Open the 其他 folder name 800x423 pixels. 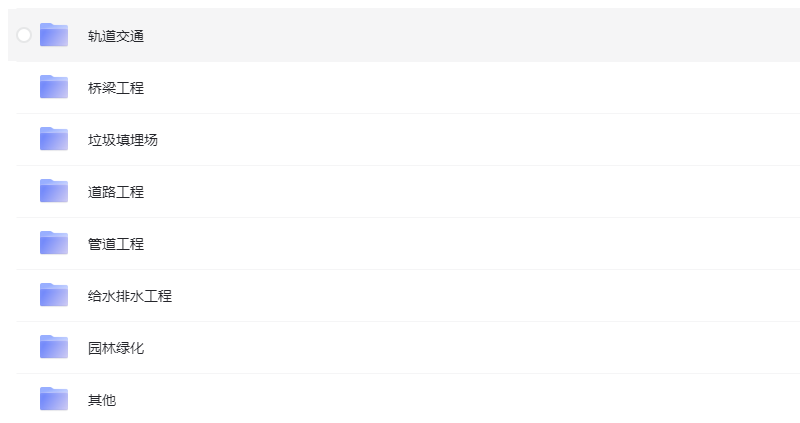pyautogui.click(x=102, y=400)
